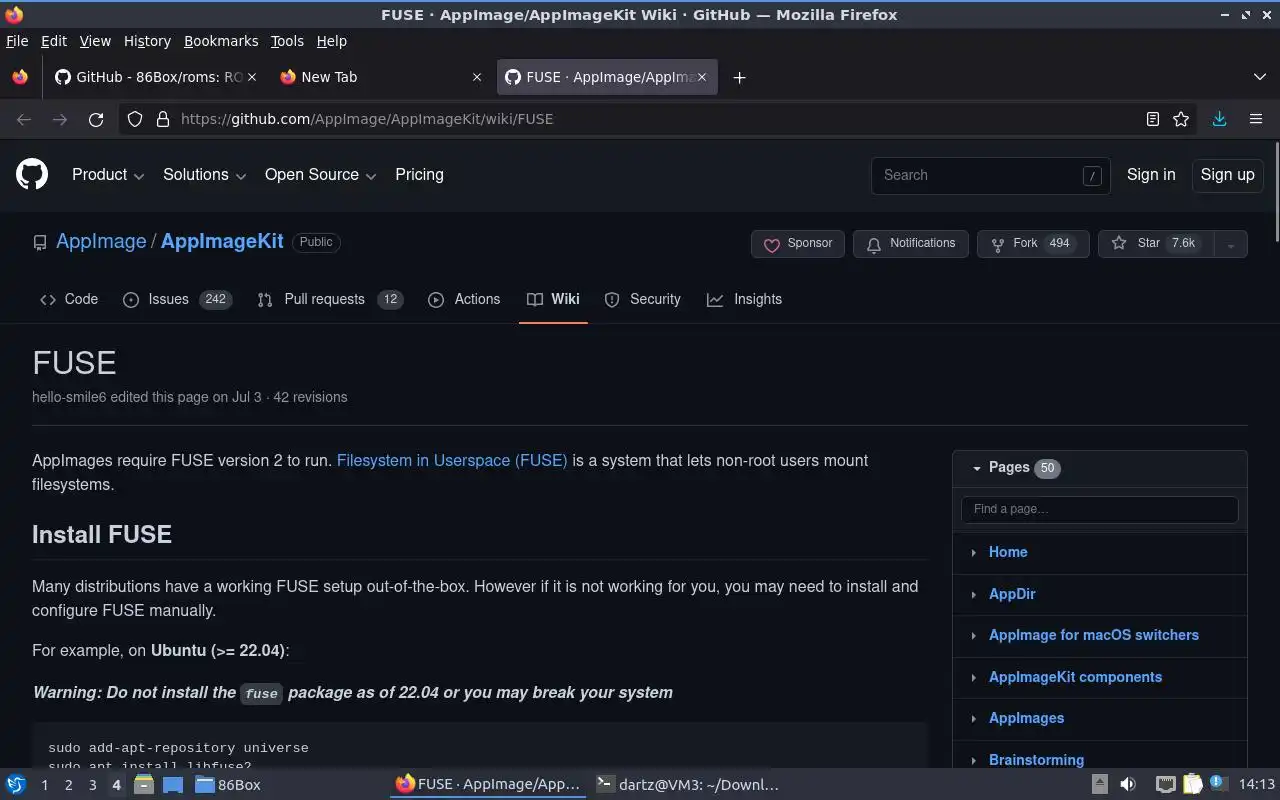Expand the Home page entry arrow
1280x800 pixels.
(x=973, y=552)
